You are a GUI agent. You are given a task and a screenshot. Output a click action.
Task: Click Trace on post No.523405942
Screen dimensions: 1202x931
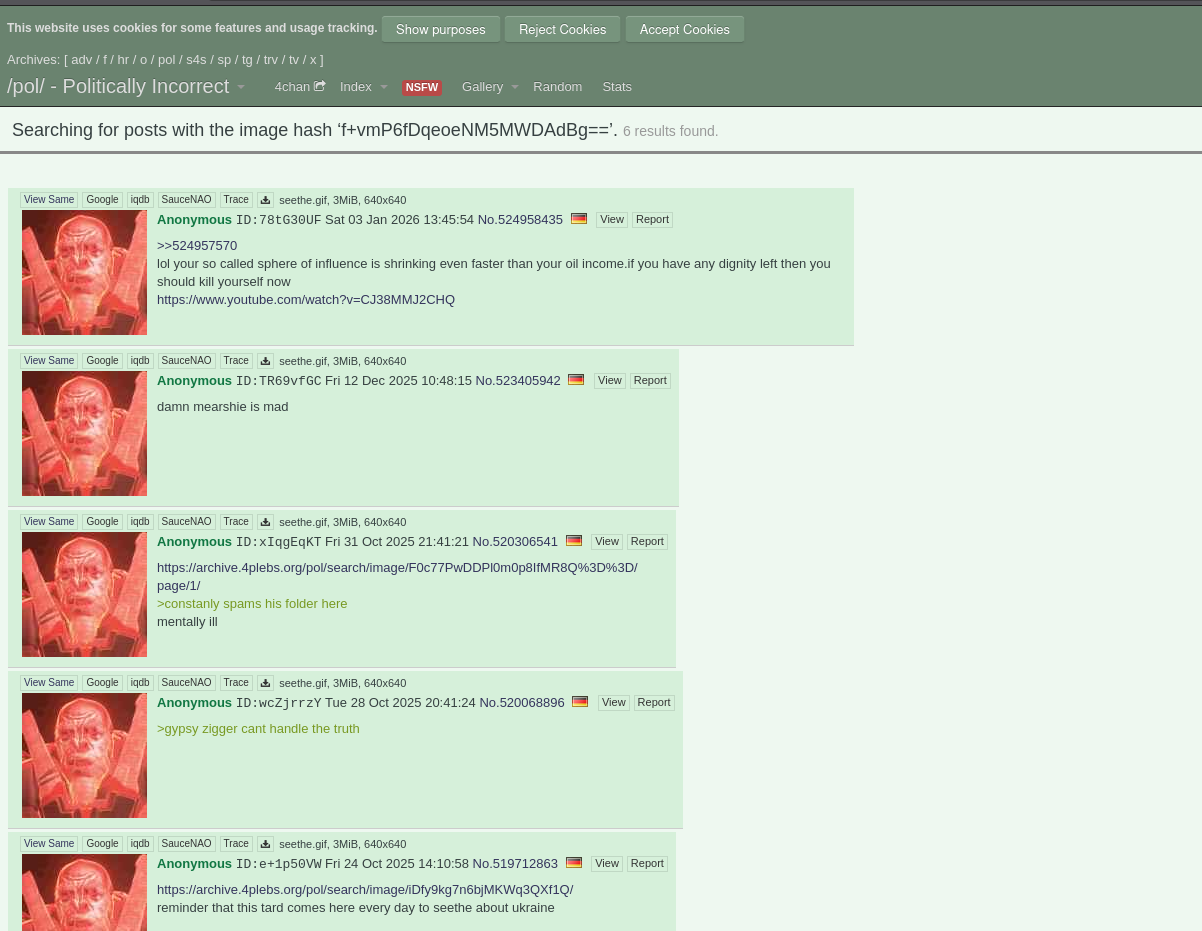point(236,361)
